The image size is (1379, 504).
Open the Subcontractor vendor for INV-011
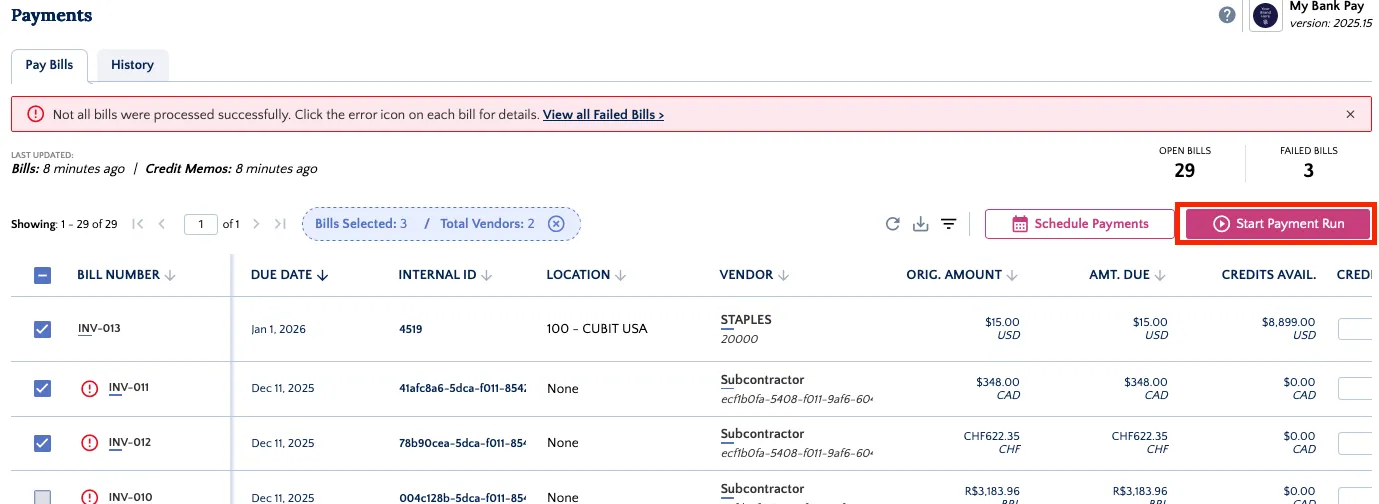pyautogui.click(x=762, y=380)
